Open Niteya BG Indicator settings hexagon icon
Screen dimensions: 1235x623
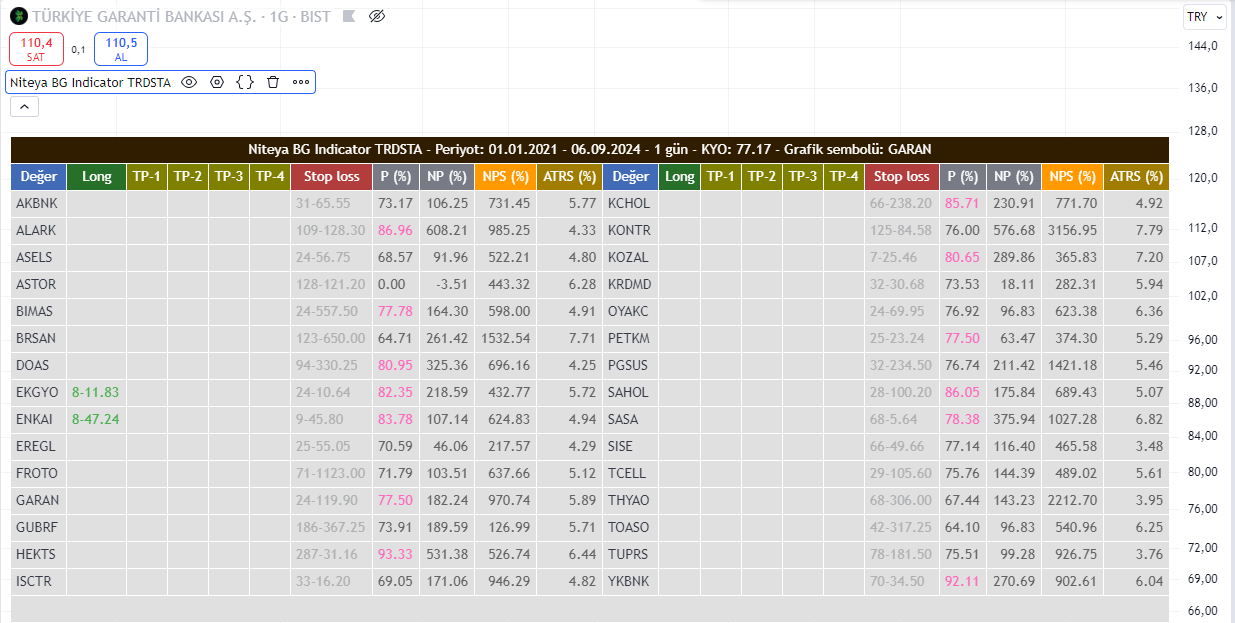tap(216, 82)
